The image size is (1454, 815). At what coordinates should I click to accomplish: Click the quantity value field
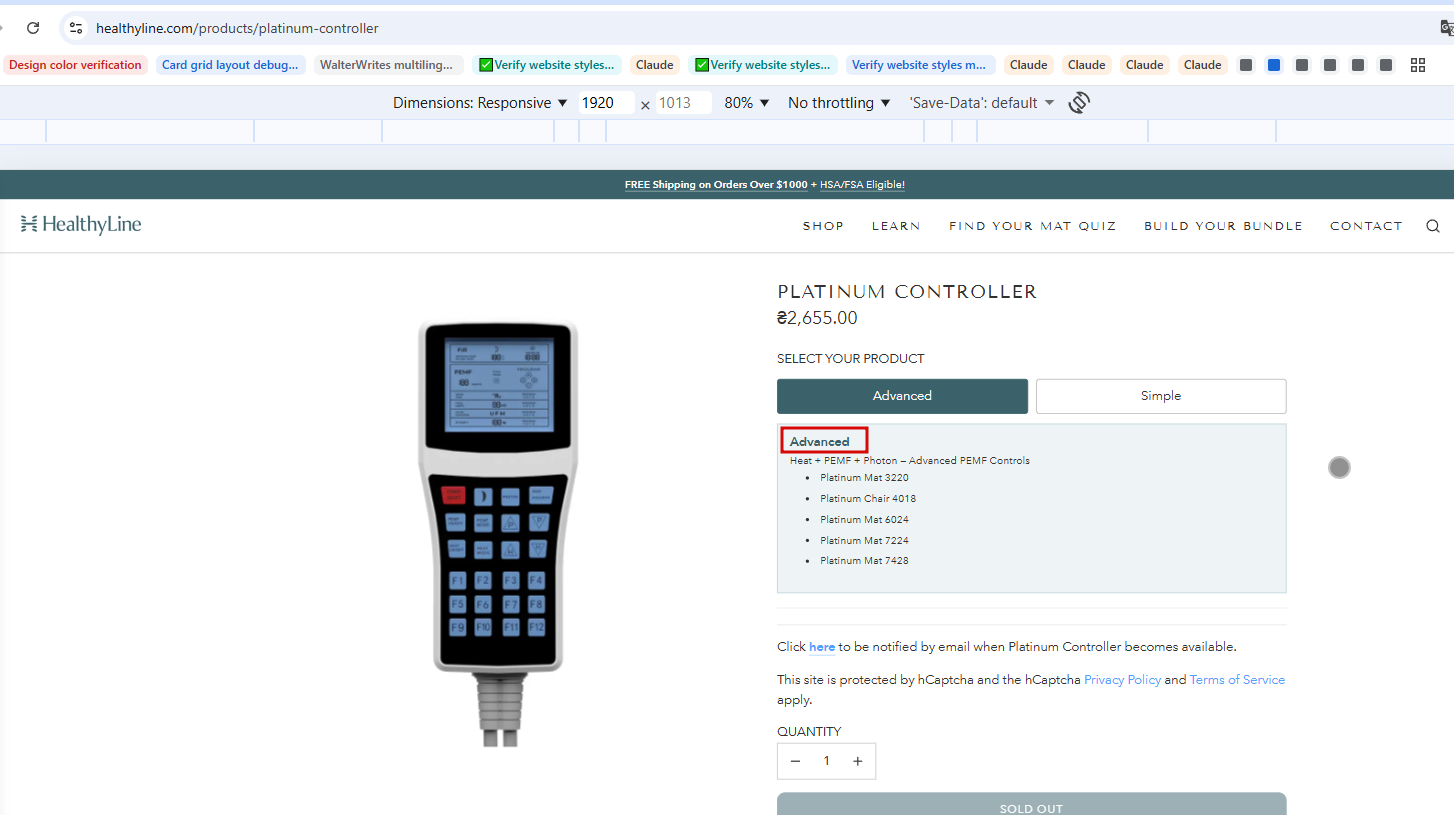click(826, 761)
